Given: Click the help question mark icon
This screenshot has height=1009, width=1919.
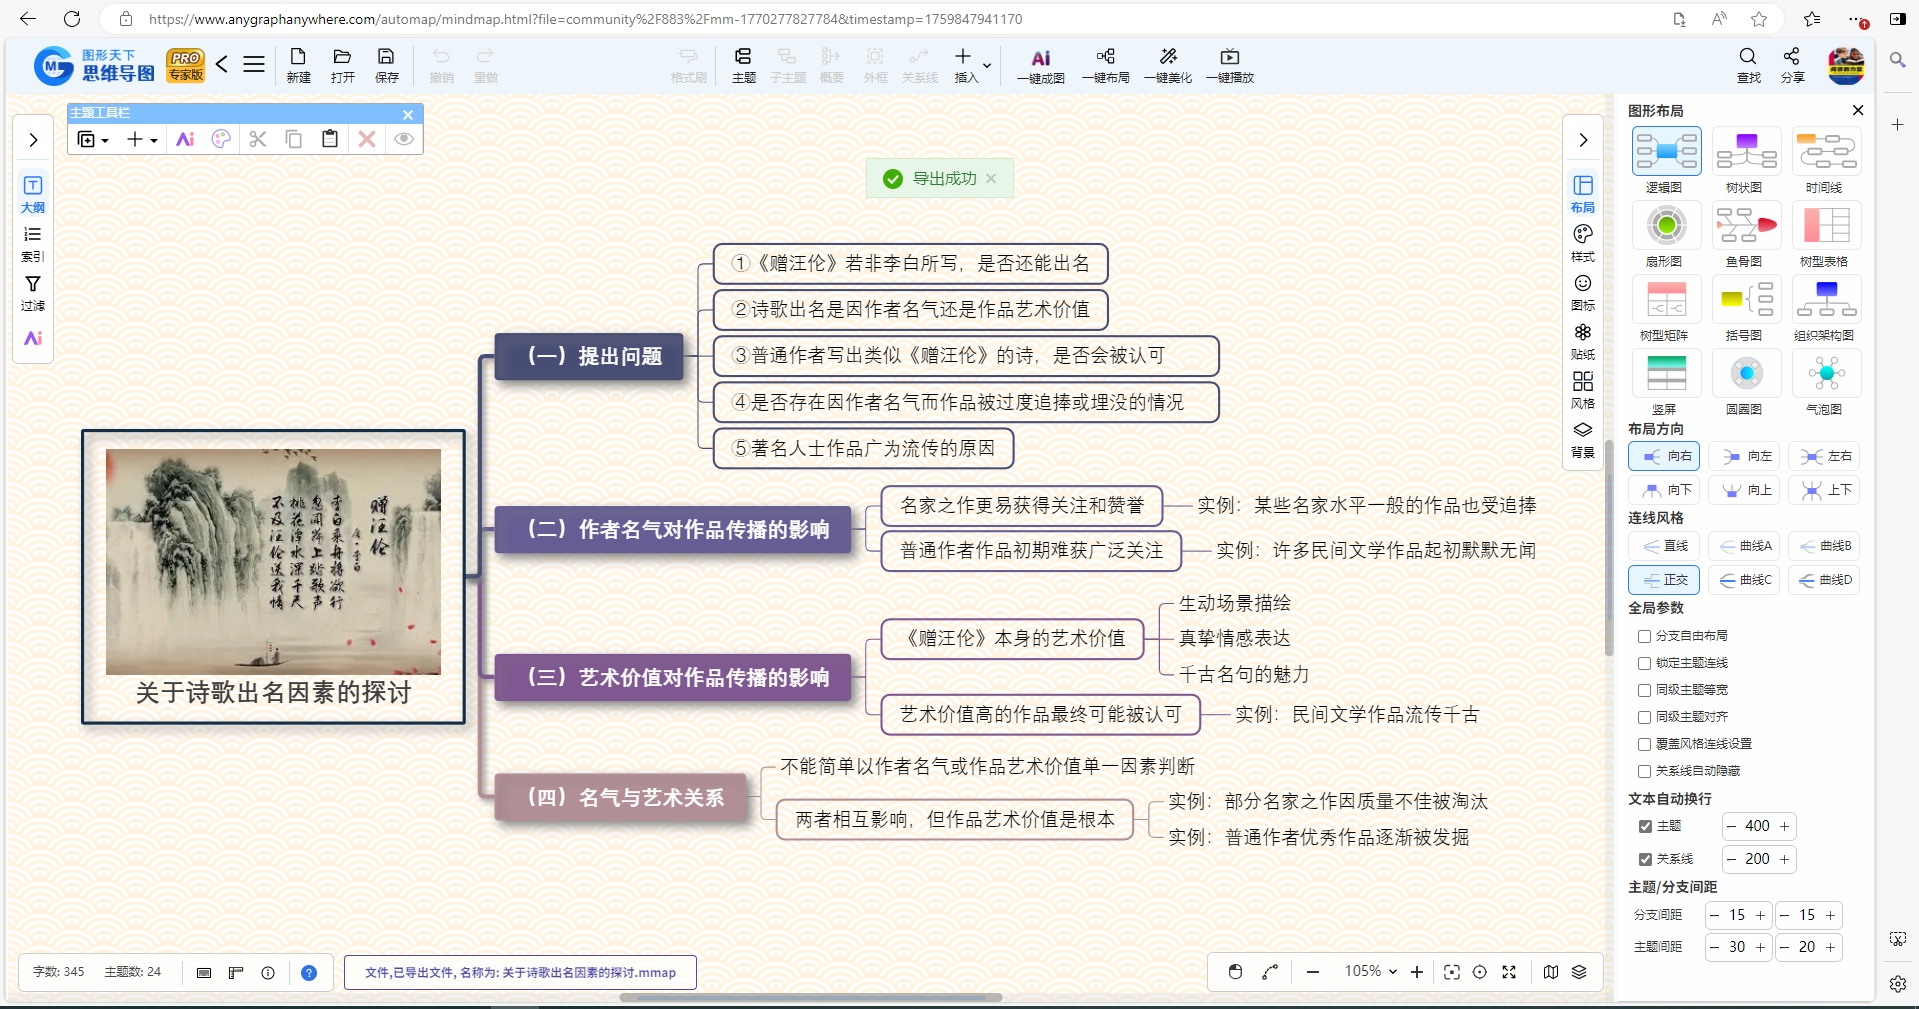Looking at the screenshot, I should pos(309,972).
